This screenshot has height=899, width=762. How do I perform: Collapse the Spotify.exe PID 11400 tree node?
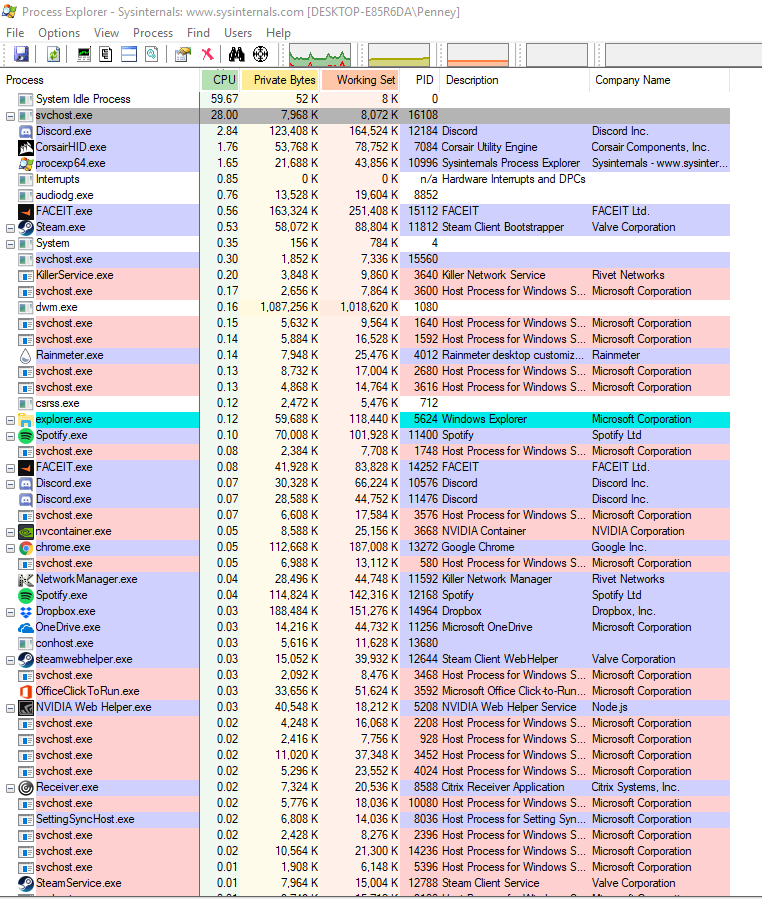tap(10, 436)
